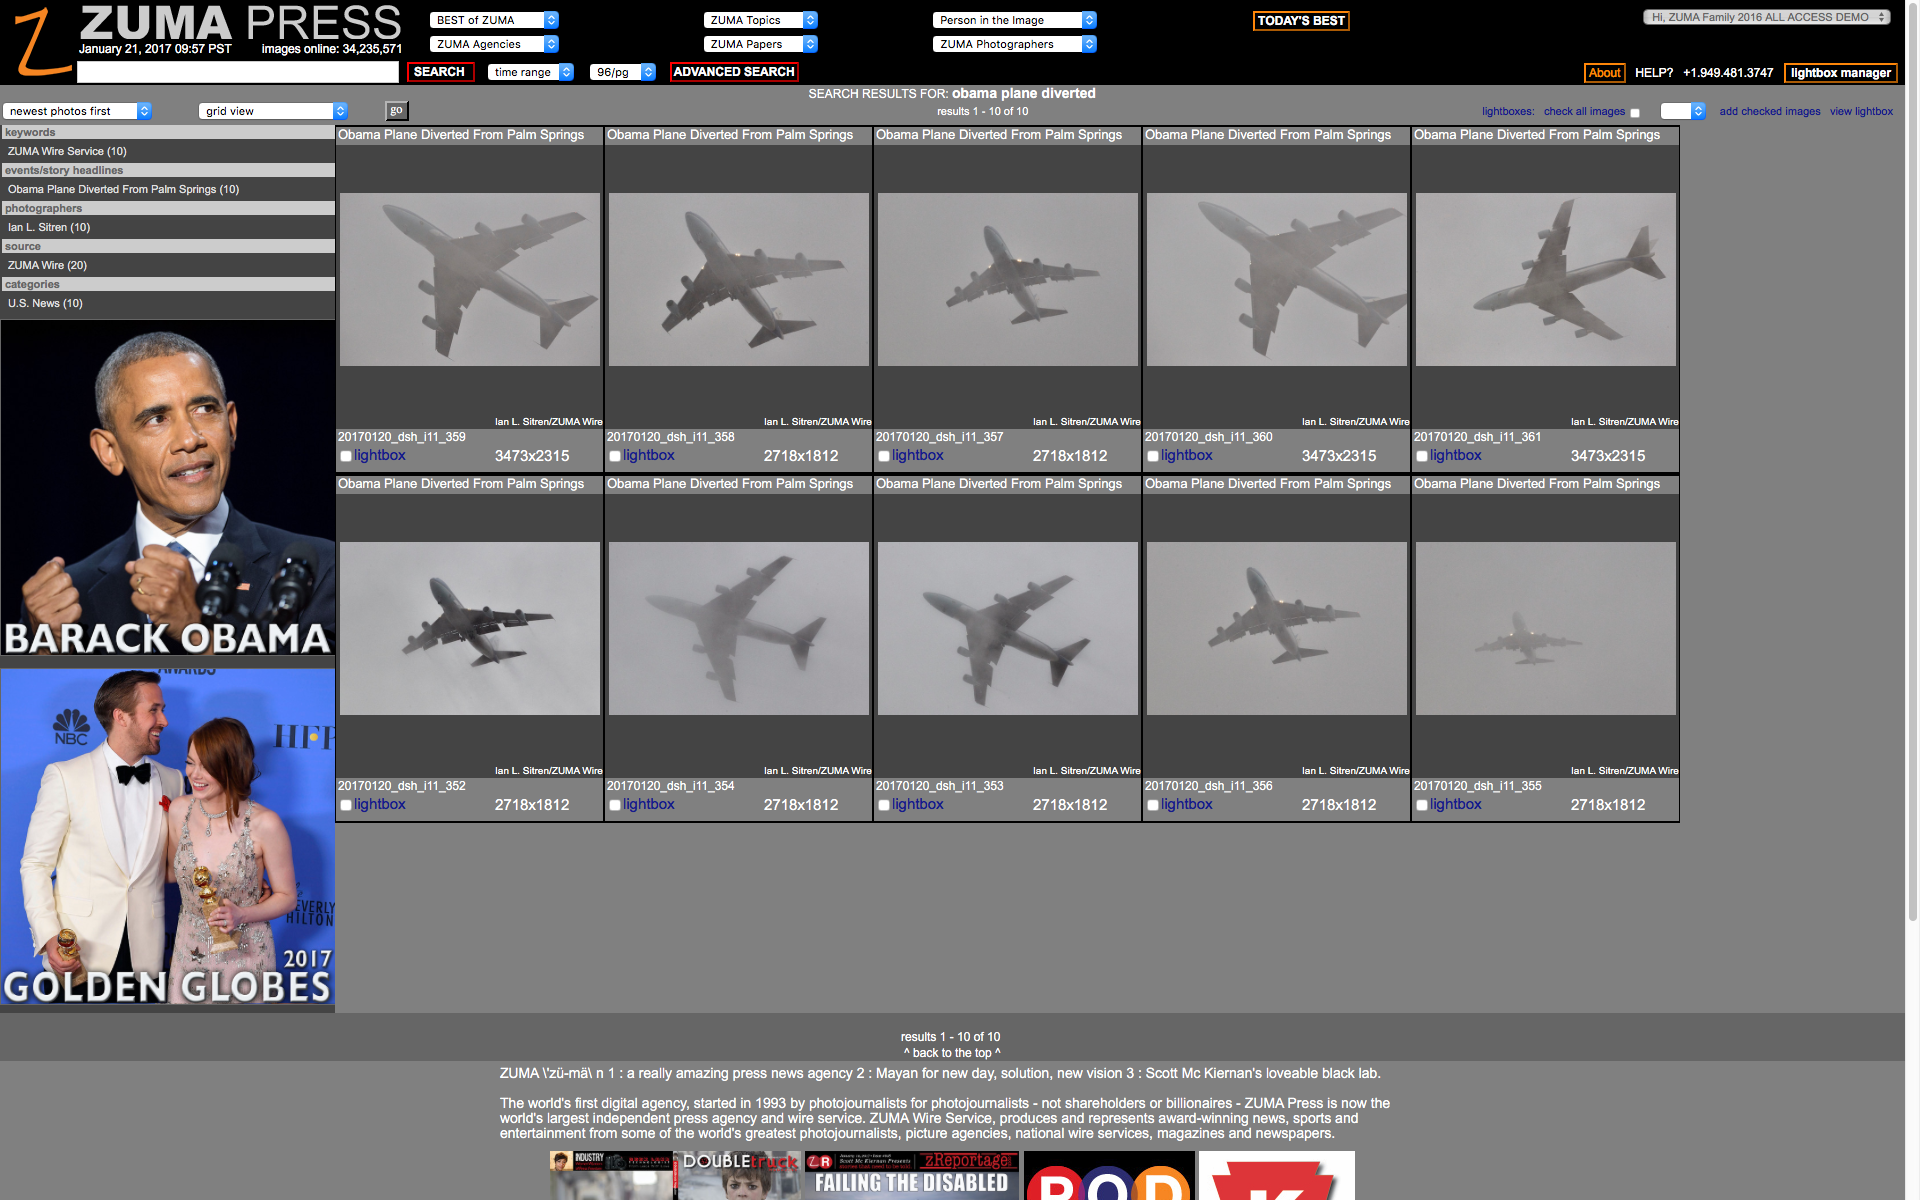Open plane thumbnail 20170120_dsh_i11_355
Viewport: 1920px width, 1200px height.
(1545, 628)
